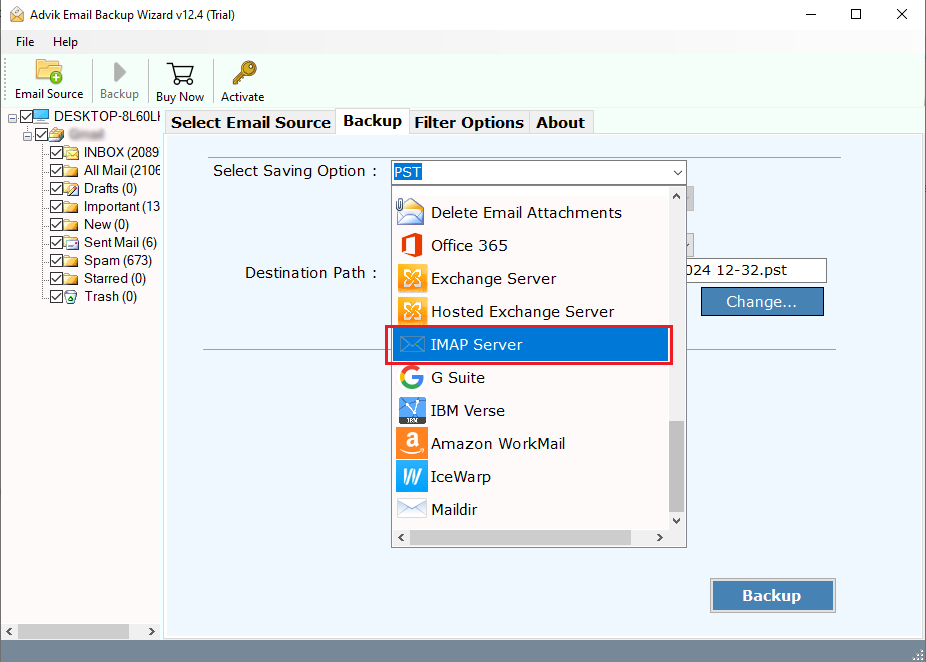926x662 pixels.
Task: Click dropdown list scroll left arrow
Action: (x=402, y=537)
